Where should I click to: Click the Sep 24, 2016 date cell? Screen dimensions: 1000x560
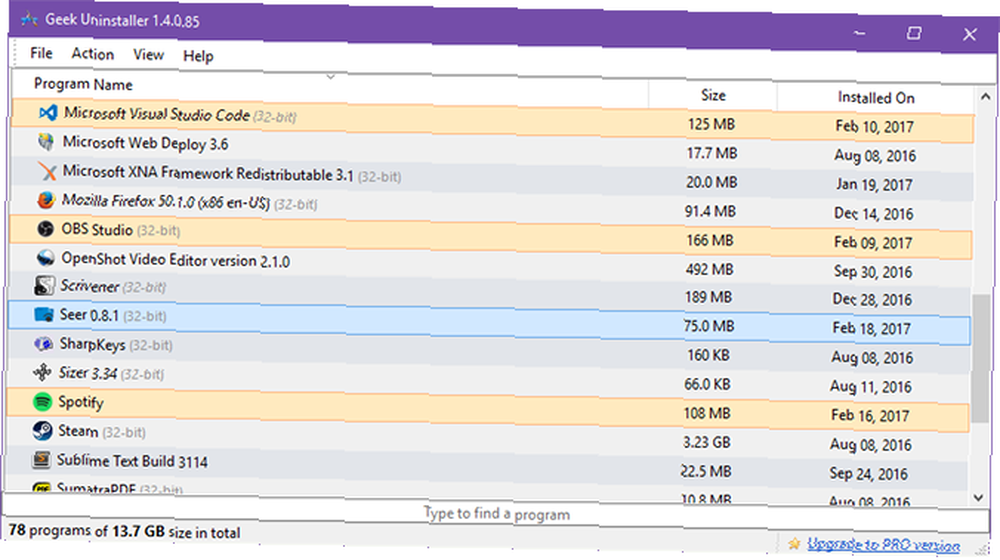coord(868,474)
